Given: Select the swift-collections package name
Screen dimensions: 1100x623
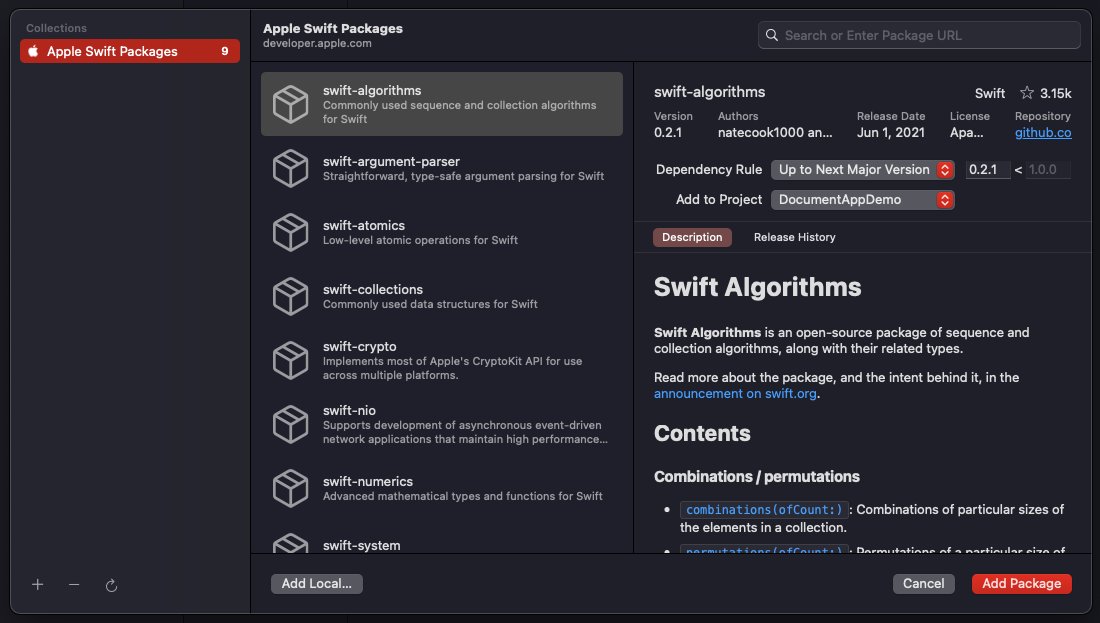Looking at the screenshot, I should (x=373, y=289).
